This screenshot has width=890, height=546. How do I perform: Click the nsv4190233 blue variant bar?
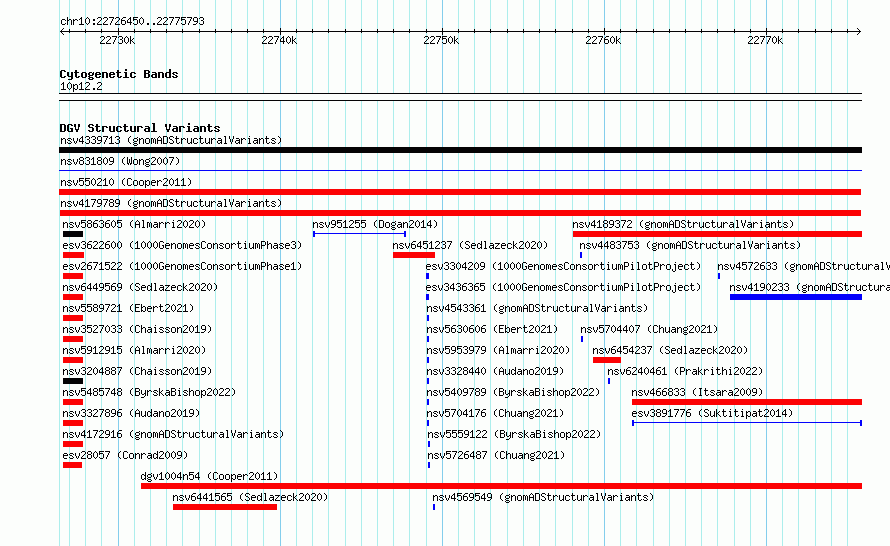[796, 297]
